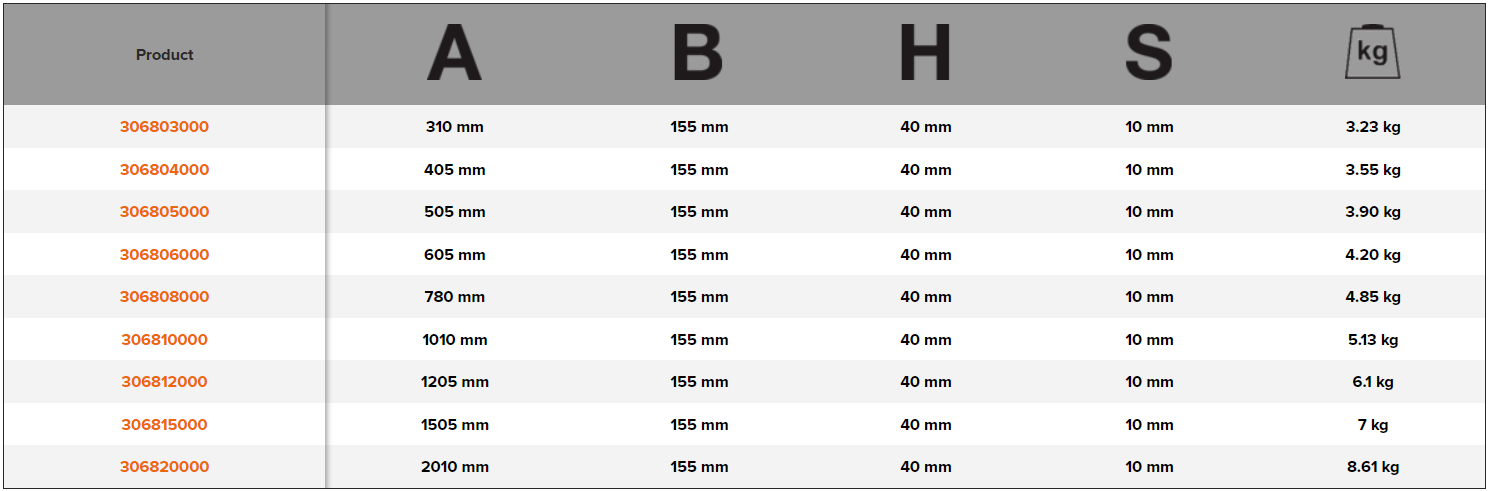Screen dimensions: 1490x491
Task: Open product link 306805000
Action: 164,212
